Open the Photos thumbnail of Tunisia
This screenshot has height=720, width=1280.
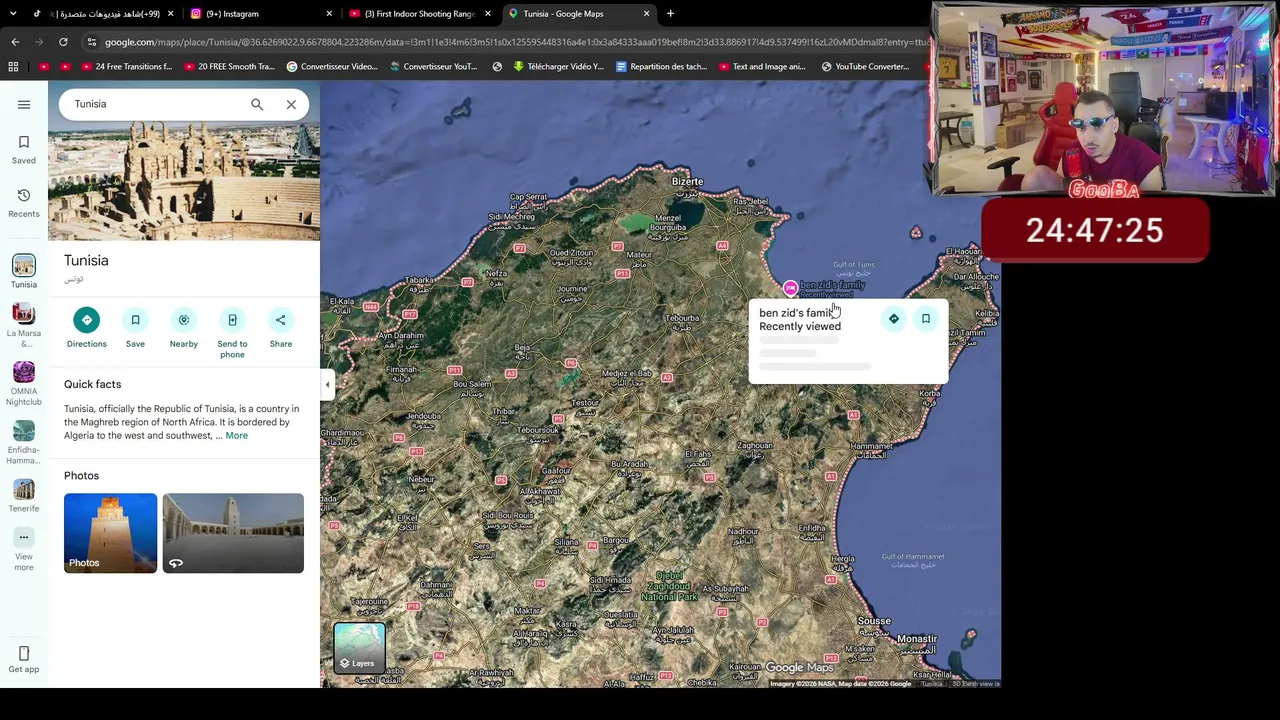coord(111,533)
